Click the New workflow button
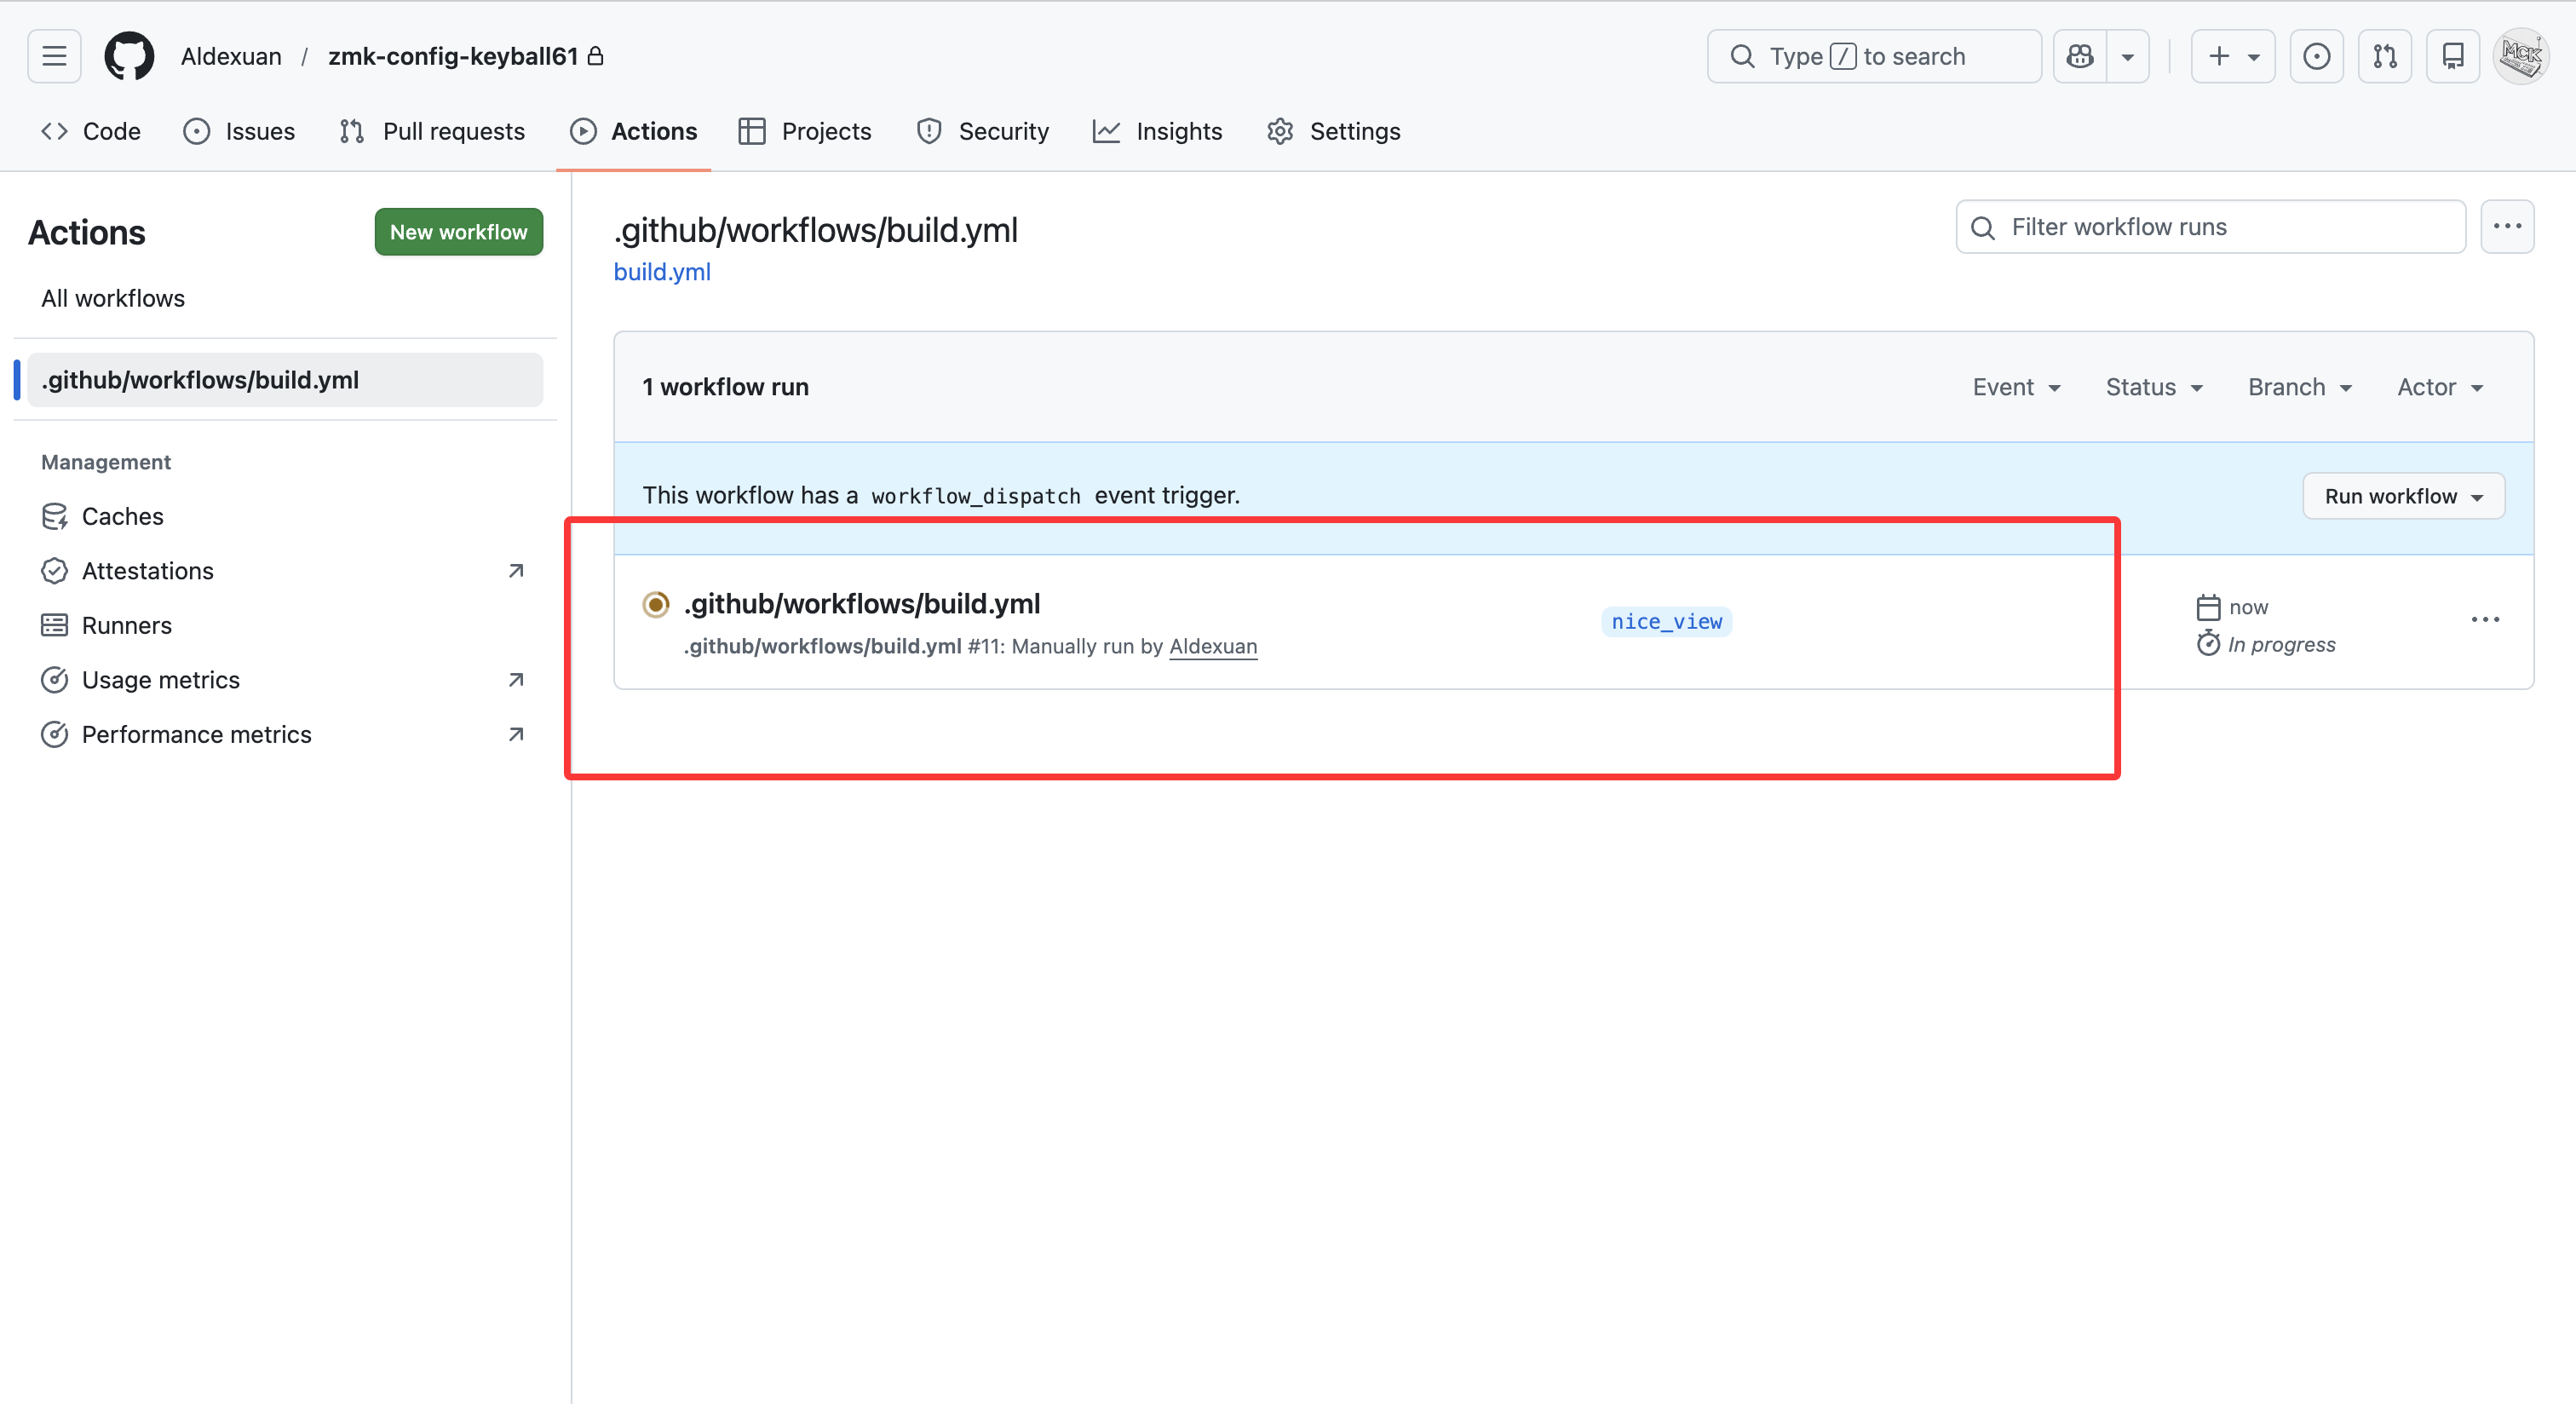Screen dimensions: 2576x1404 [458, 232]
